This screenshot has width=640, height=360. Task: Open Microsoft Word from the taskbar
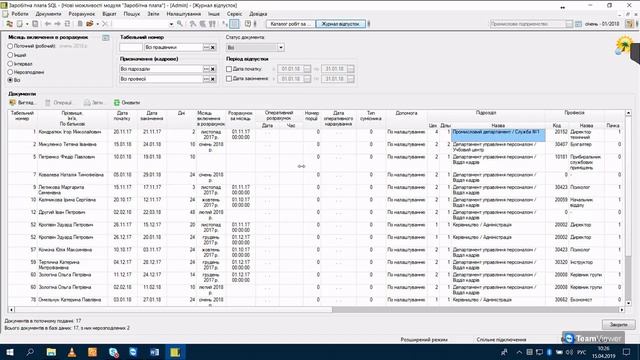click(154, 352)
